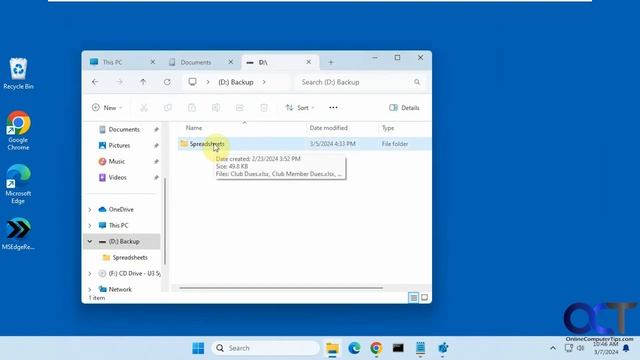Screen dimensions: 640x360
Task: Collapse the (D:) Backup tree node
Action: 90,241
